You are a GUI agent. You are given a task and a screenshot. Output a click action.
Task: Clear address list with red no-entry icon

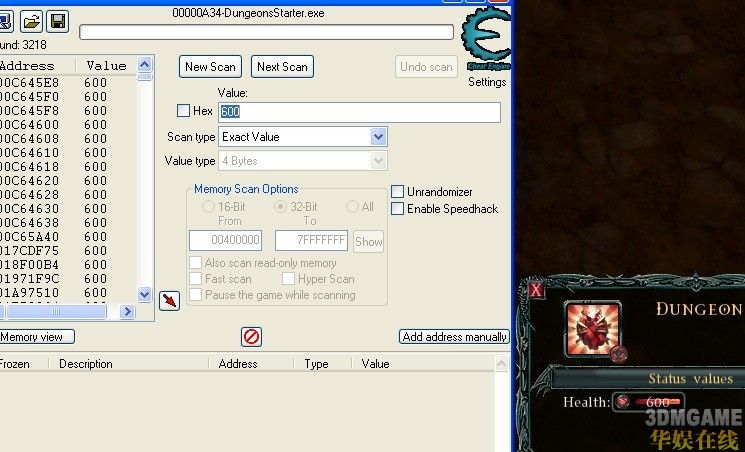251,337
